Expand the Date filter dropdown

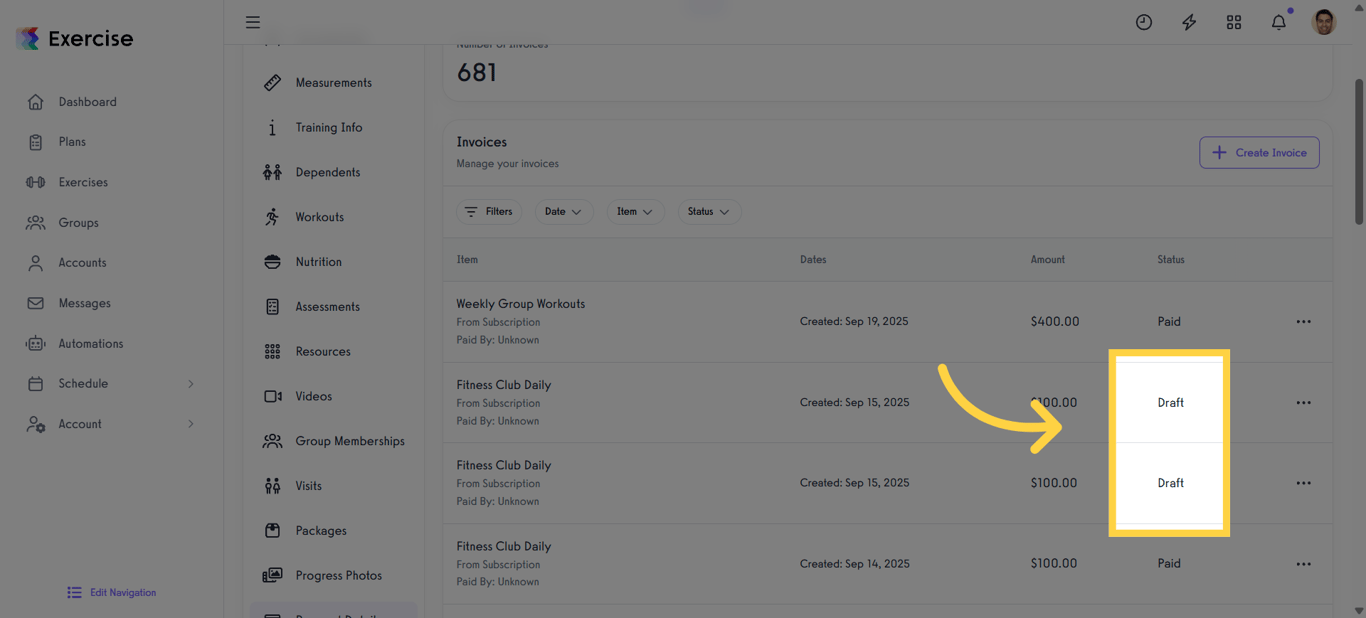564,211
